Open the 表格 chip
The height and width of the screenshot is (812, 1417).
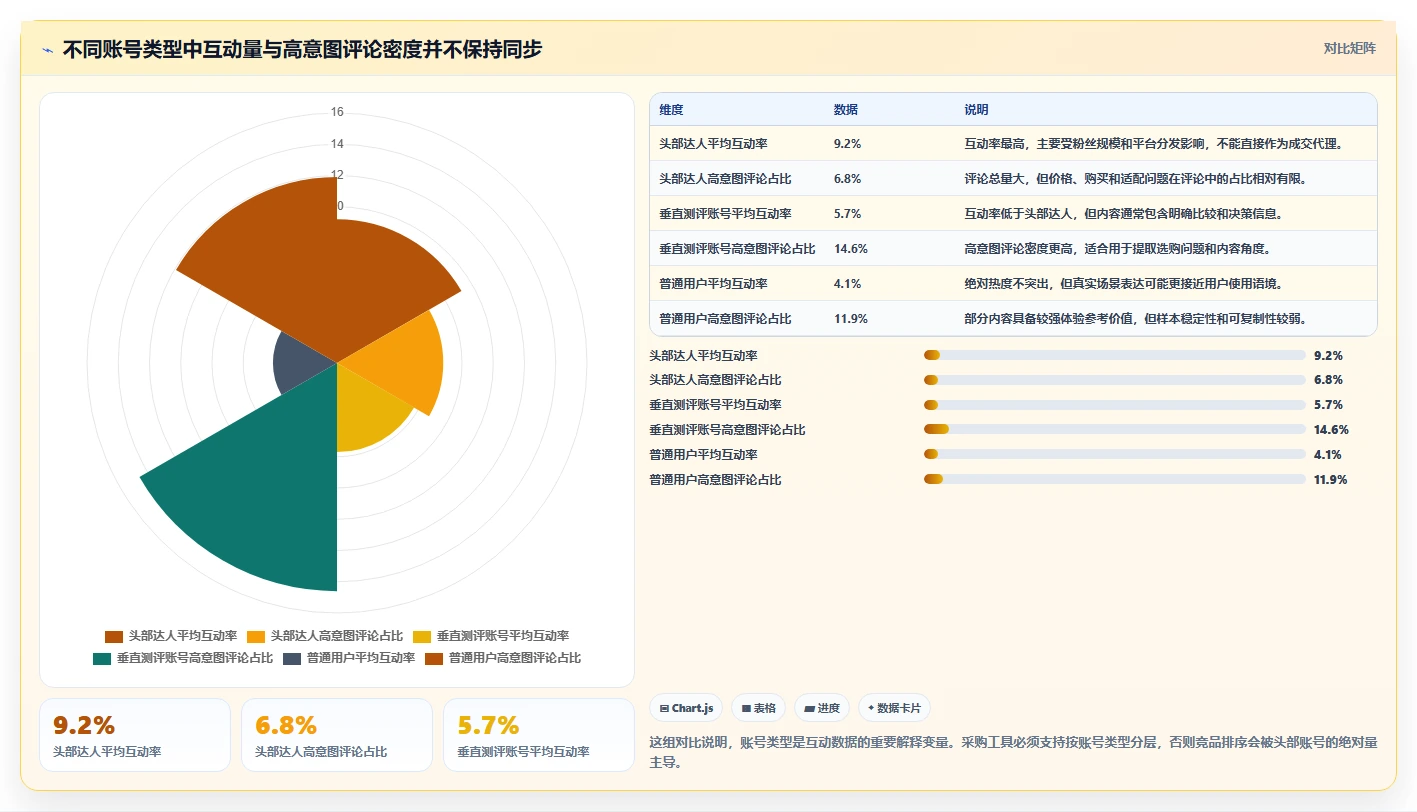point(759,708)
